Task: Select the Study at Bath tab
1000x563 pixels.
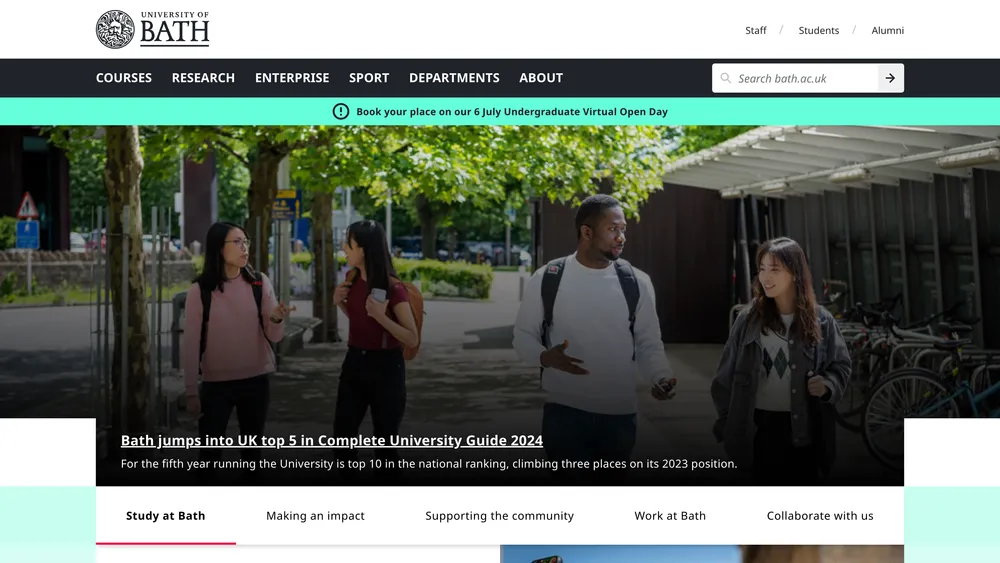Action: click(166, 516)
